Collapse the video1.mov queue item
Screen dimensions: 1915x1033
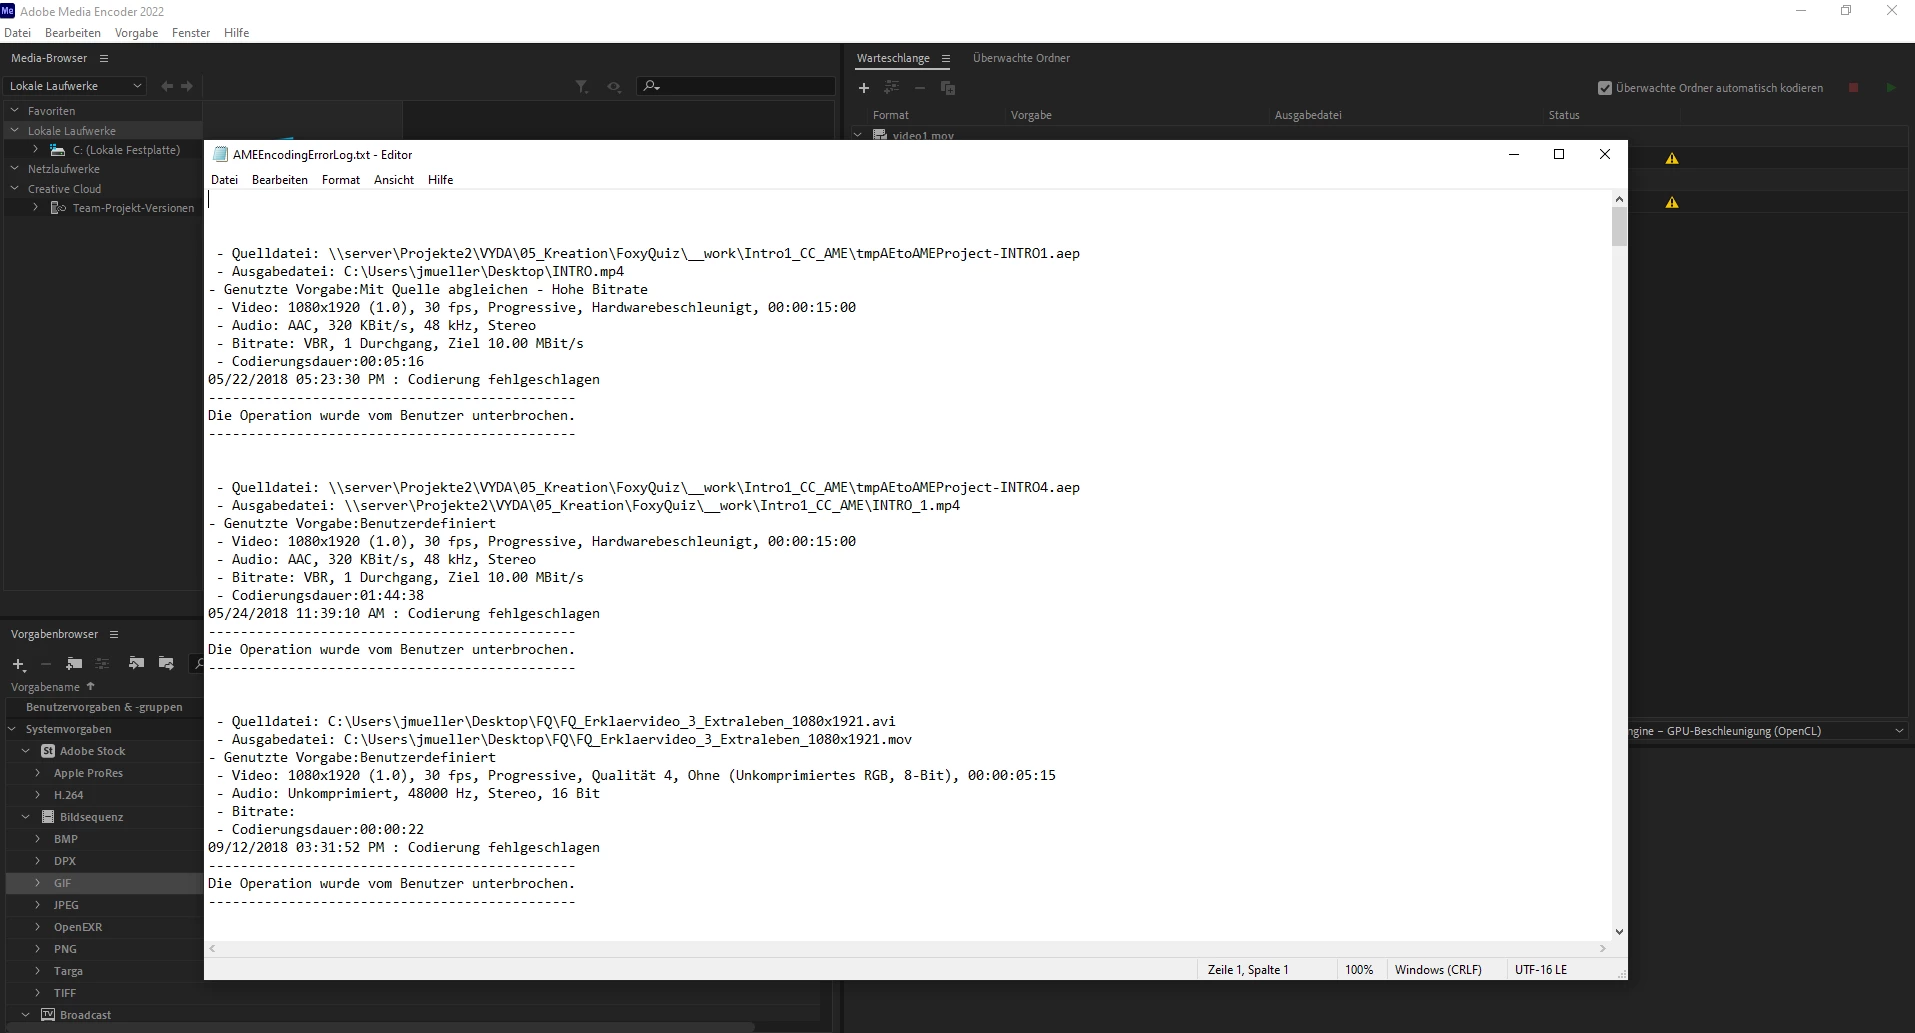coord(858,134)
